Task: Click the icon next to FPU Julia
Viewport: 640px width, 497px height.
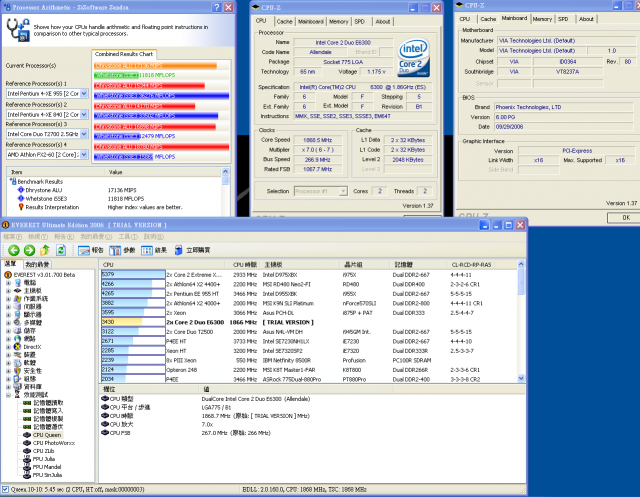Action: coord(27,459)
